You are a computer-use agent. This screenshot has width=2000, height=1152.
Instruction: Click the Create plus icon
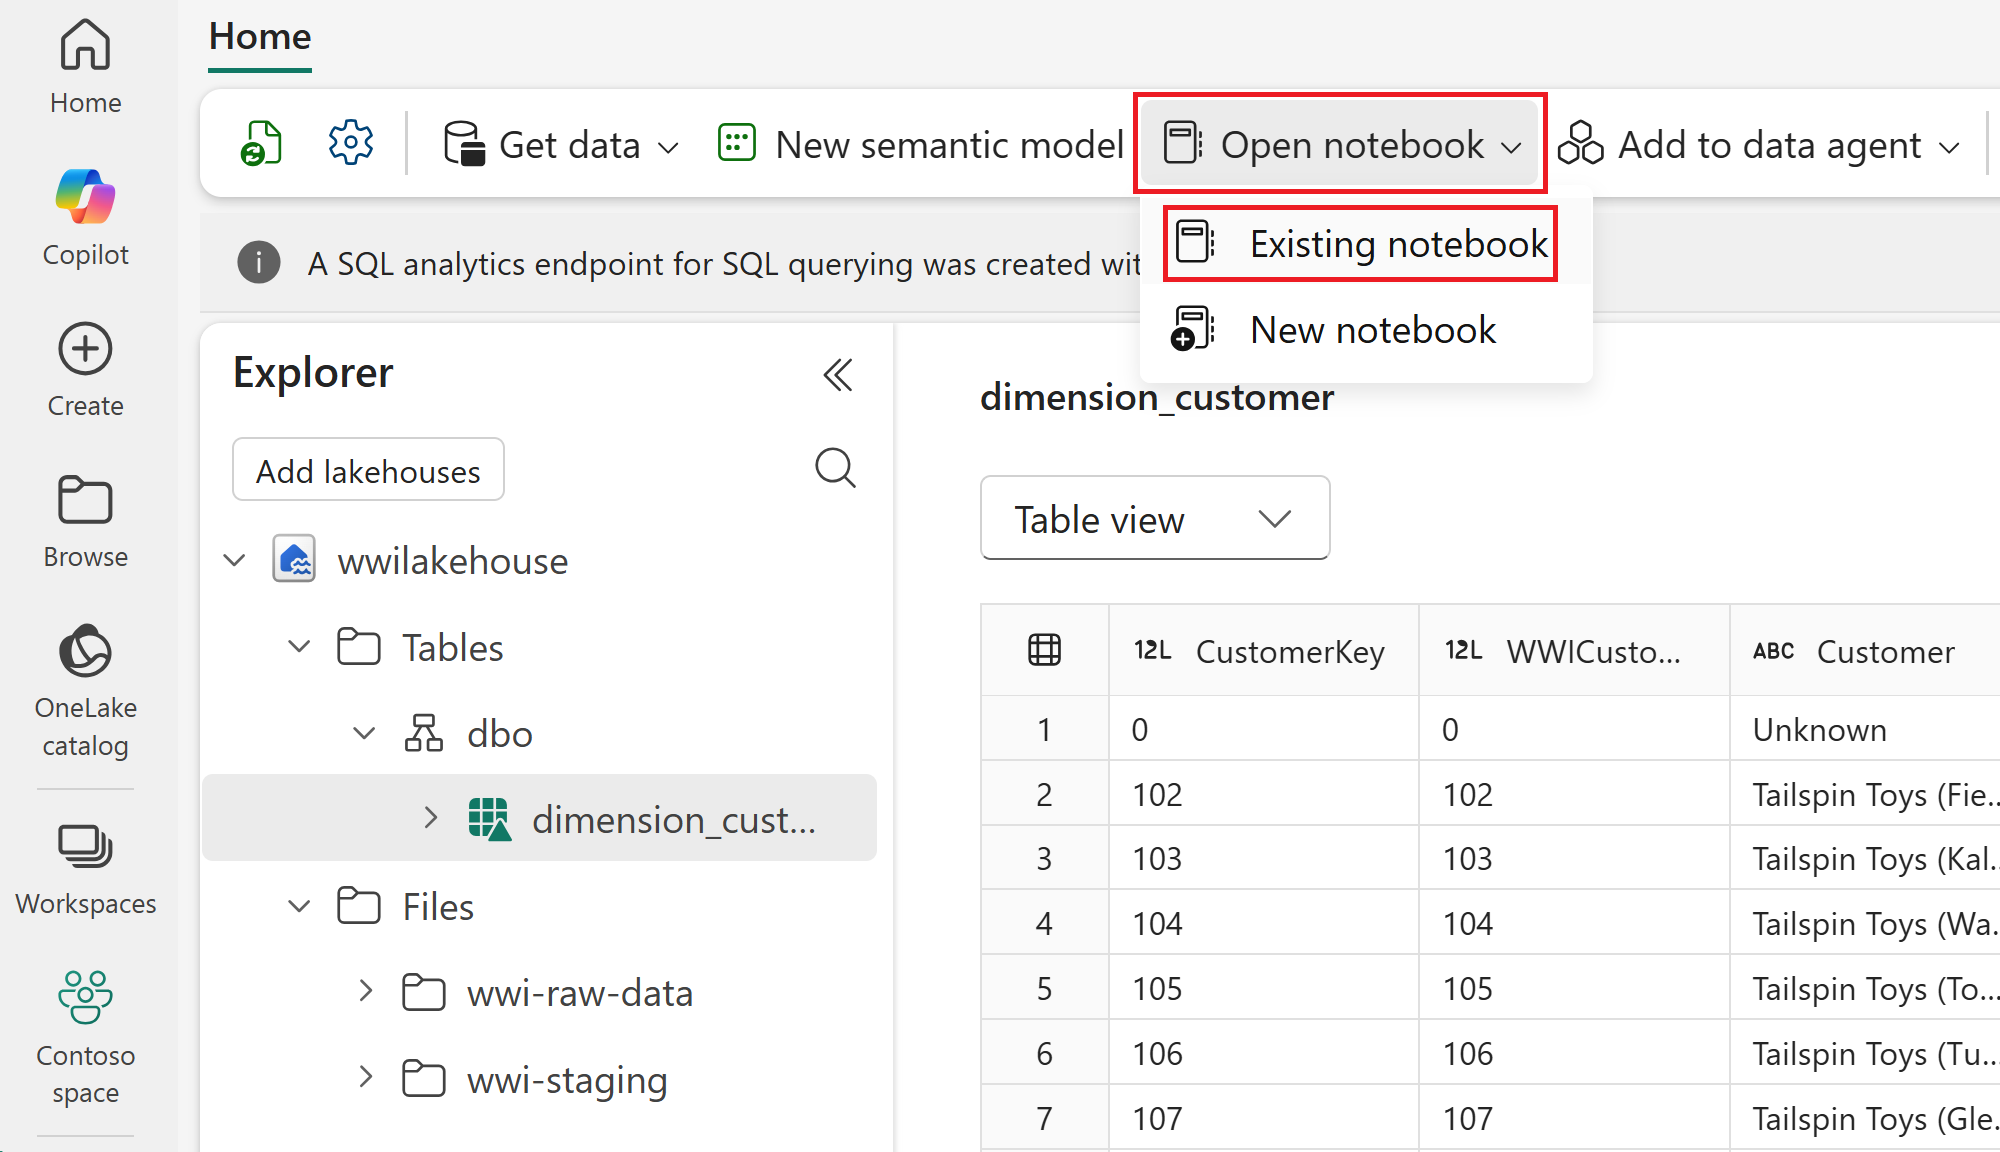click(85, 350)
